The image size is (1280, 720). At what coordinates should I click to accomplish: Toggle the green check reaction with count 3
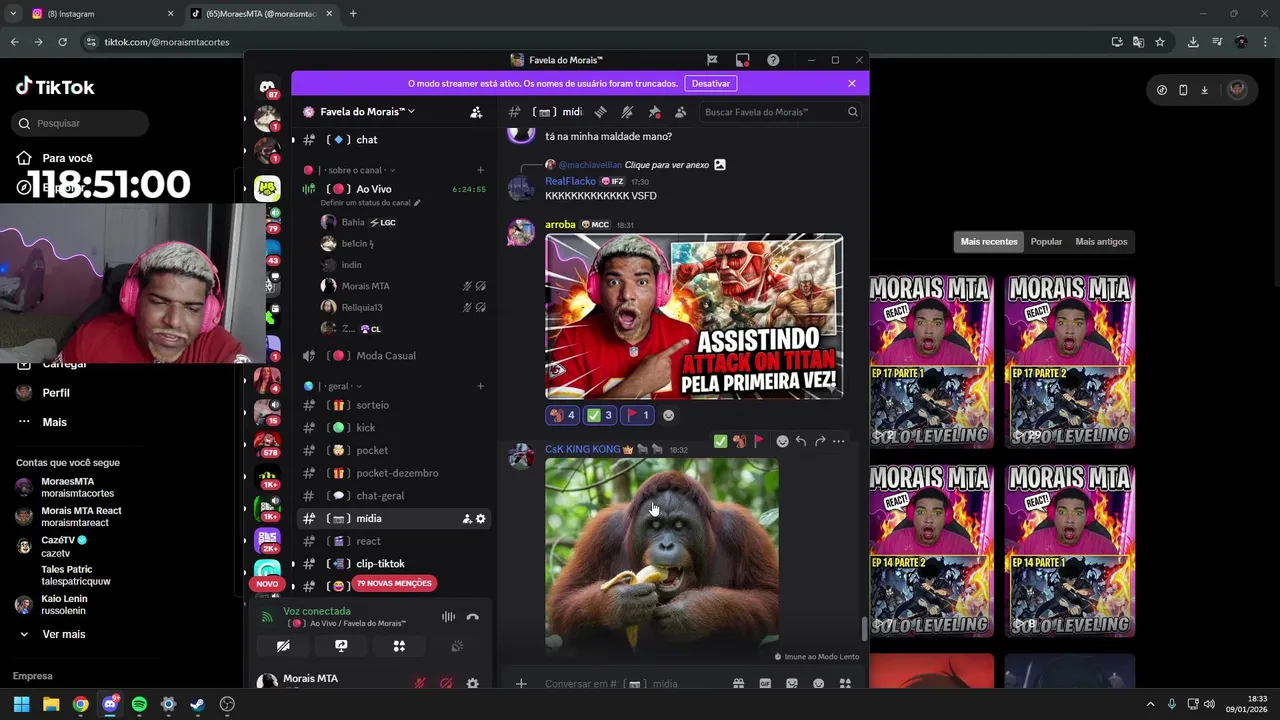[600, 415]
